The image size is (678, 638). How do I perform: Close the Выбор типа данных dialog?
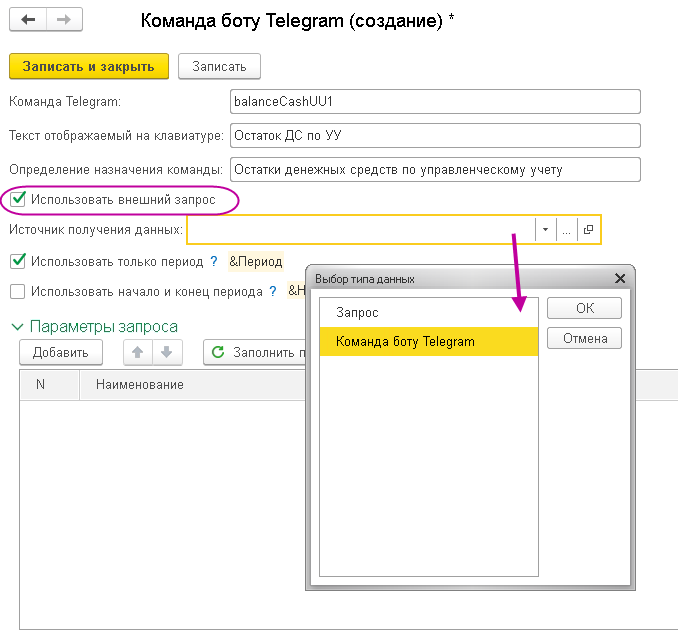point(620,279)
